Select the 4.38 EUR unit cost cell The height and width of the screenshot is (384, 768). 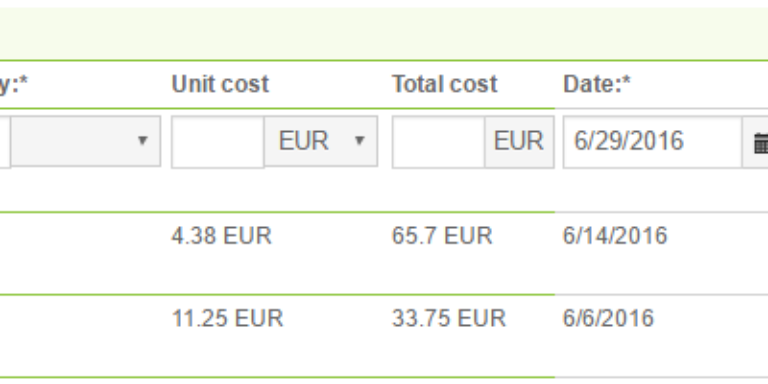point(221,236)
